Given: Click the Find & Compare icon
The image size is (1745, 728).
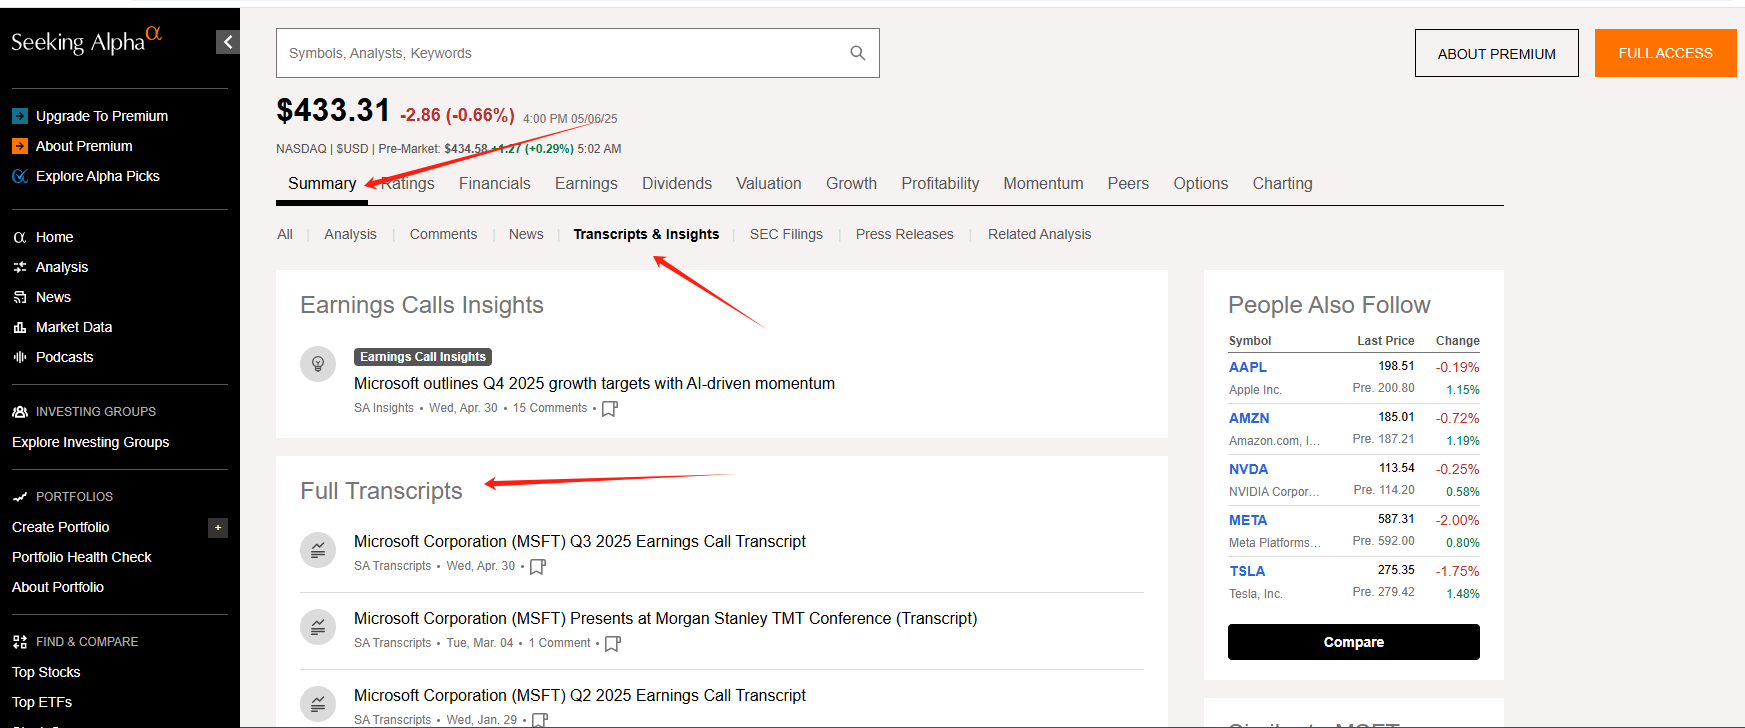Looking at the screenshot, I should click(20, 642).
